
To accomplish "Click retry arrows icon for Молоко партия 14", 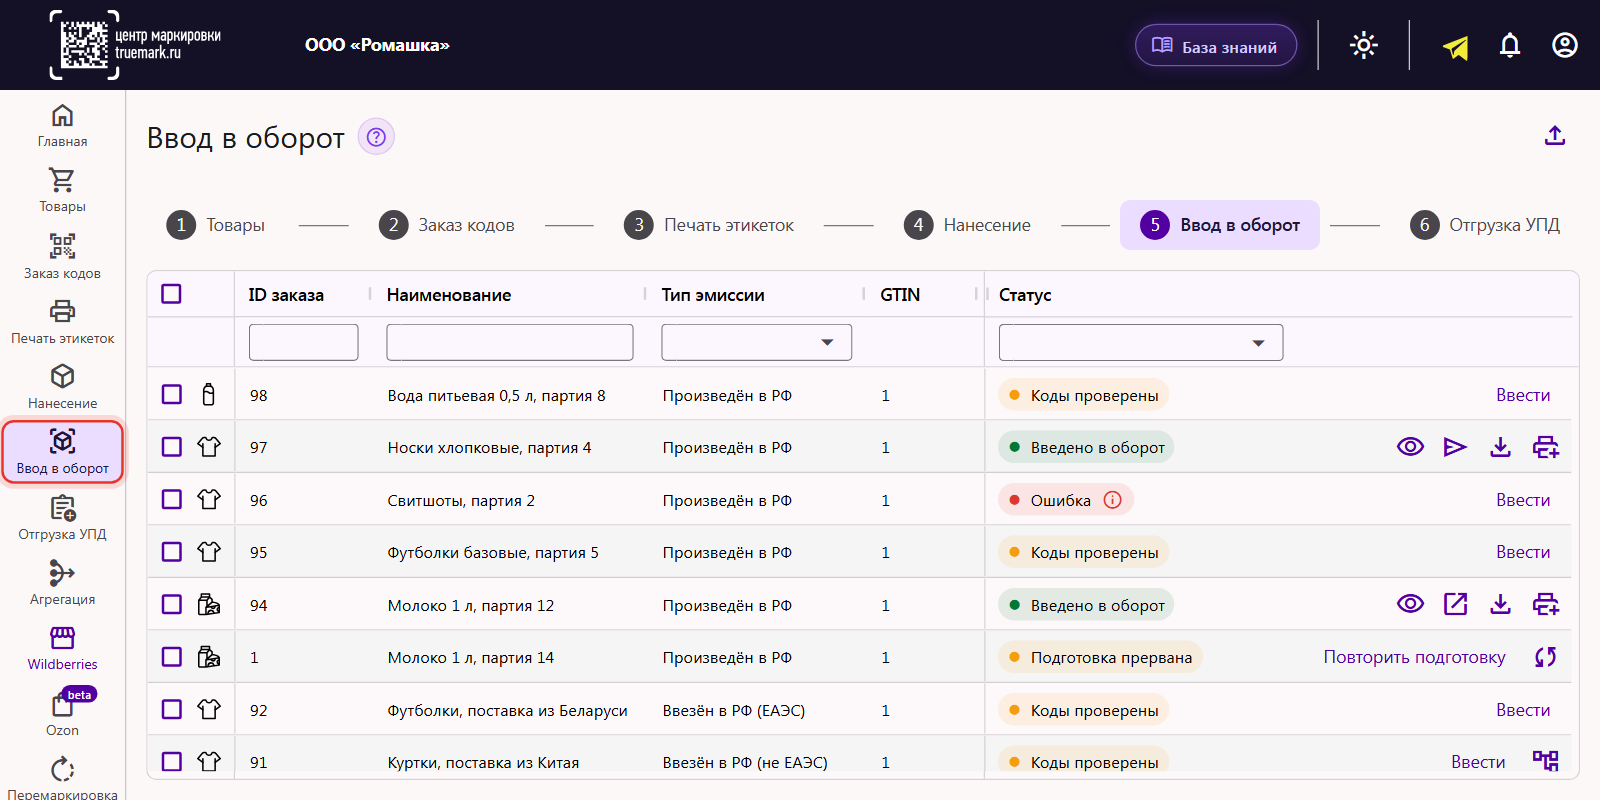I will click(x=1546, y=657).
